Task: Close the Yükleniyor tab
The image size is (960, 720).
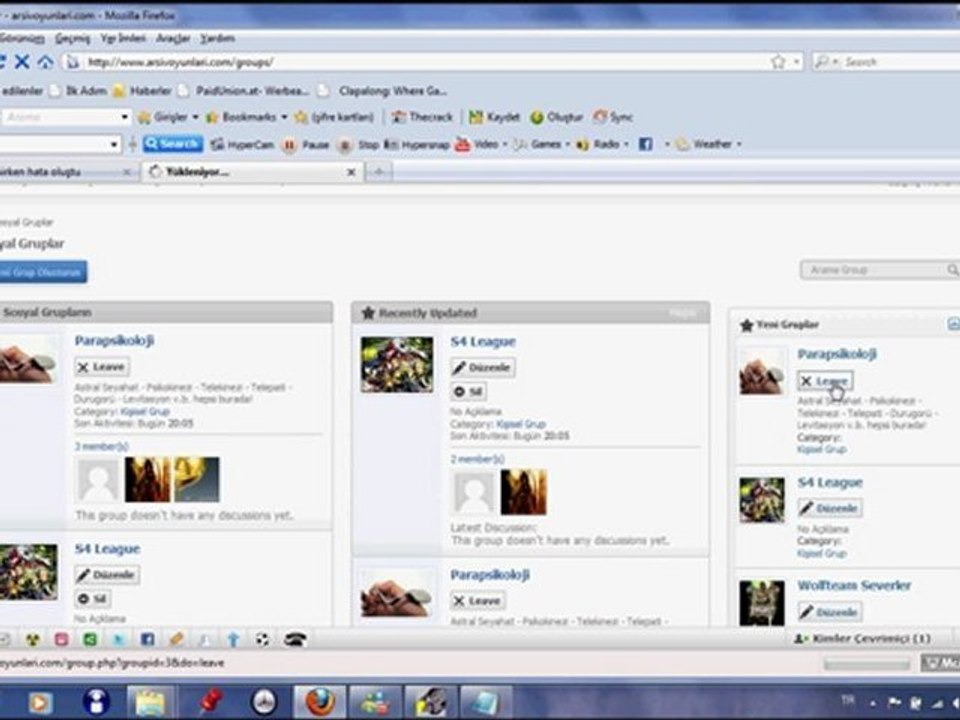Action: pyautogui.click(x=351, y=173)
